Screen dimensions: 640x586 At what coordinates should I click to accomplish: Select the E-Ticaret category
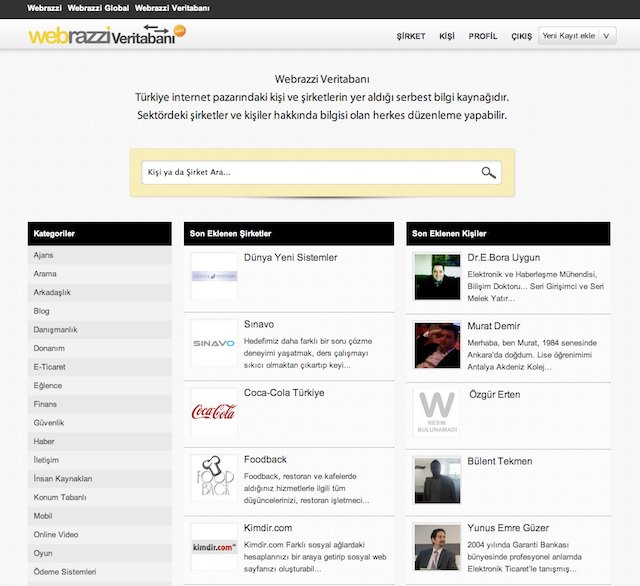click(x=50, y=367)
